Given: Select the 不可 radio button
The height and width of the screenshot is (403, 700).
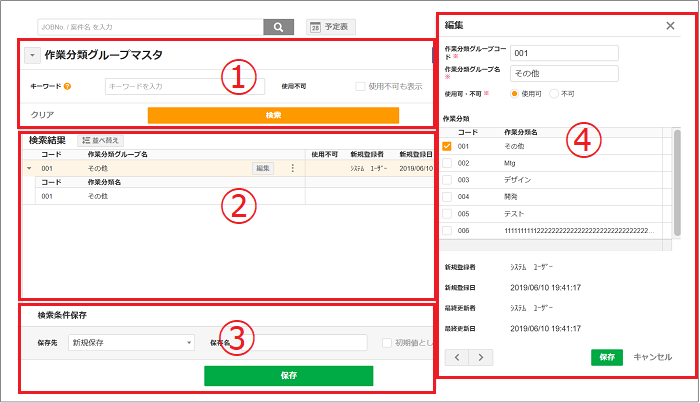Looking at the screenshot, I should click(554, 93).
